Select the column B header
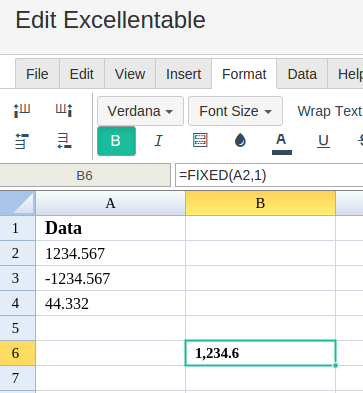This screenshot has width=363, height=393. coord(260,203)
